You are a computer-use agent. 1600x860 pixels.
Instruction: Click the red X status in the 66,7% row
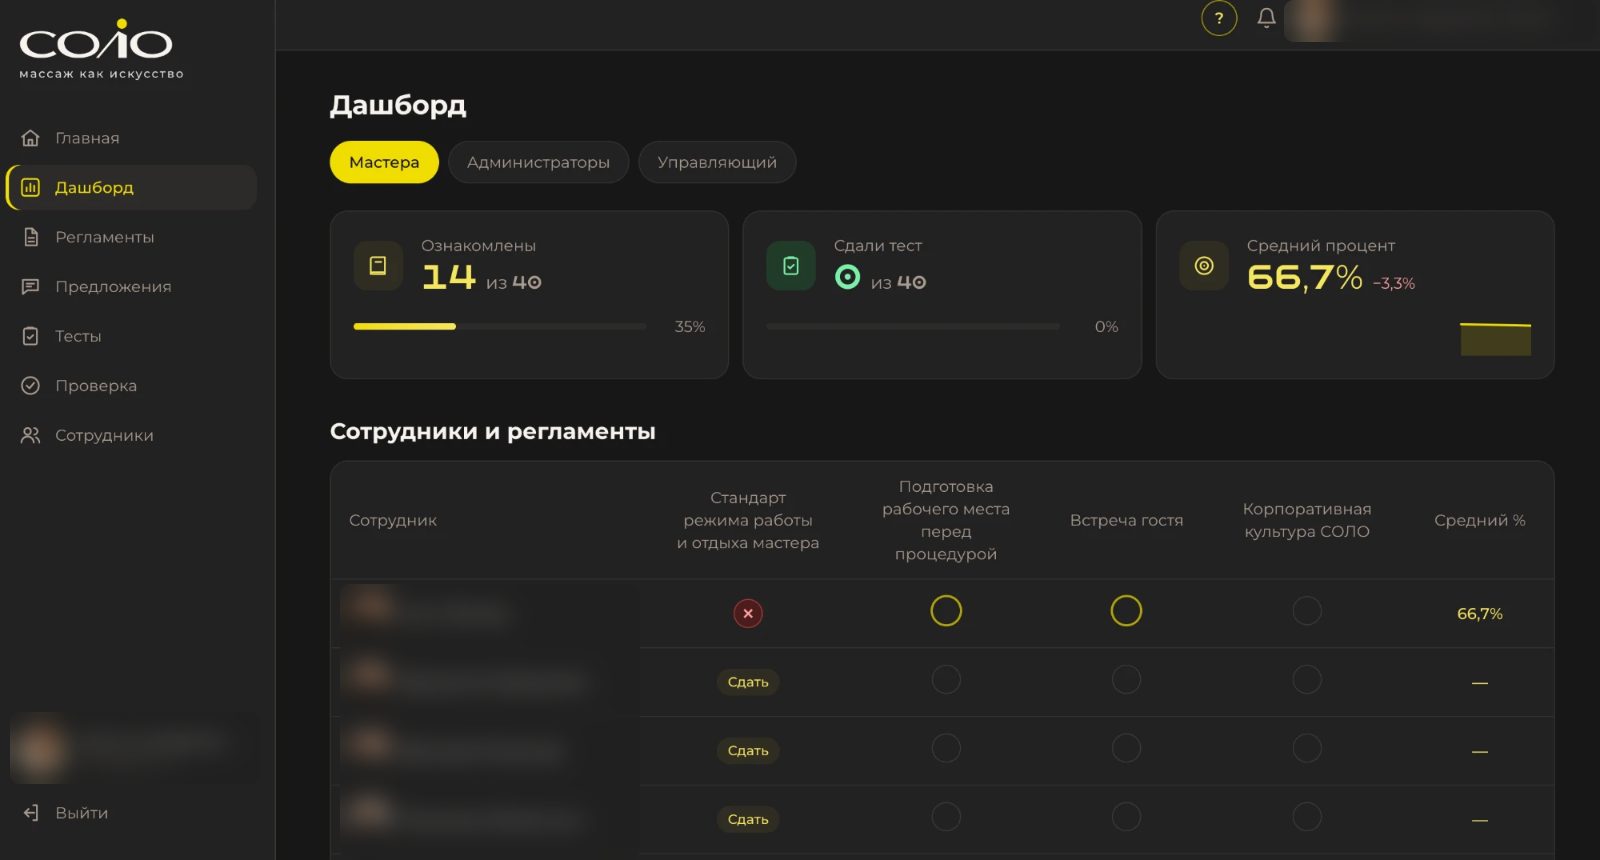pos(748,613)
